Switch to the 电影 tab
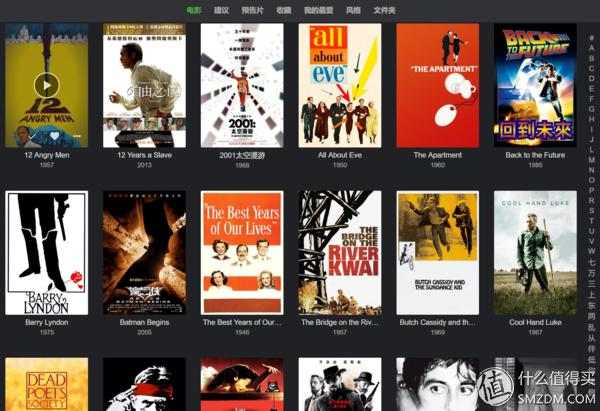Screen dimensions: 600x411 tap(194, 10)
